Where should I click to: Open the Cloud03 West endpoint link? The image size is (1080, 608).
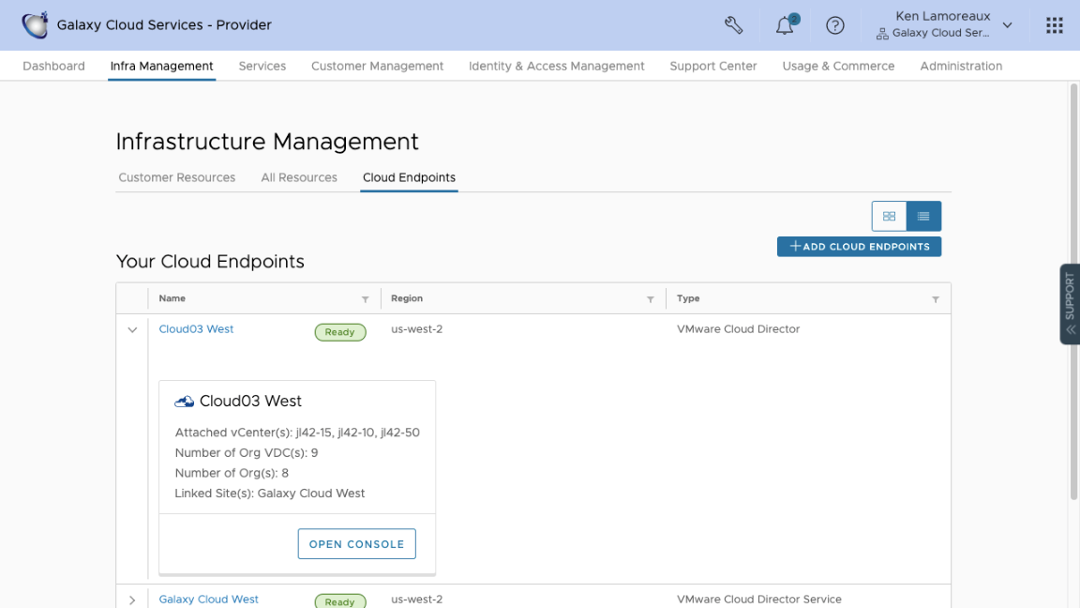point(196,329)
